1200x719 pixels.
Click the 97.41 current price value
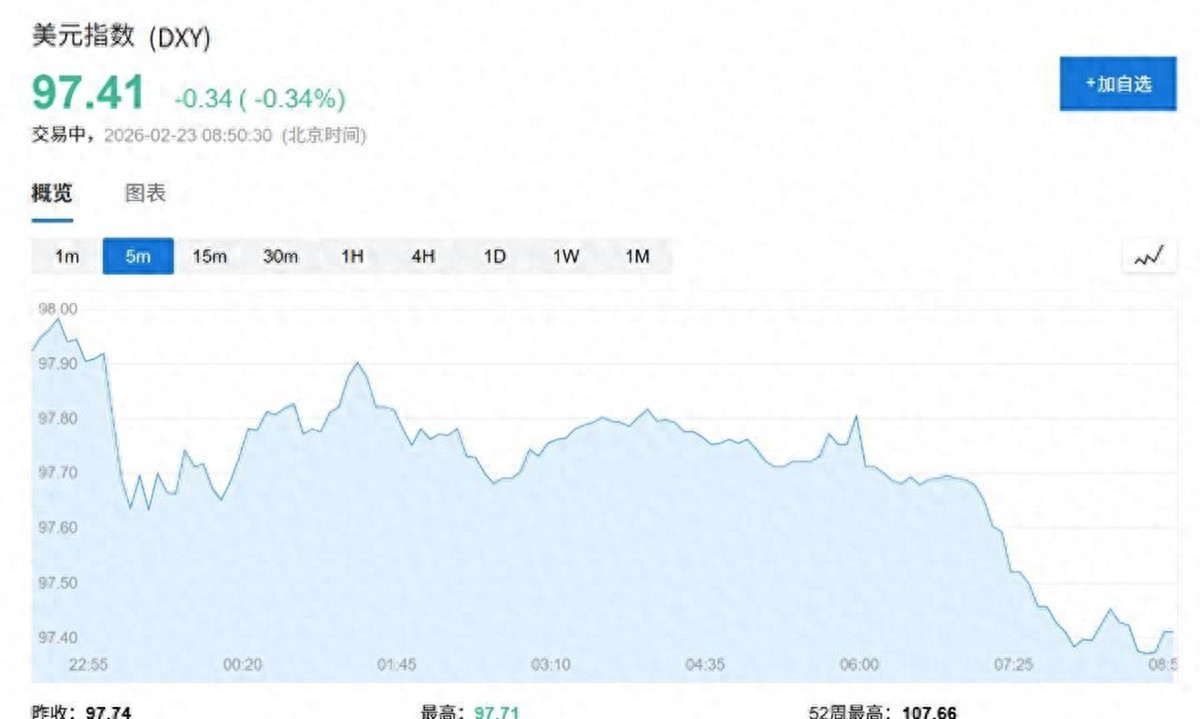(88, 93)
